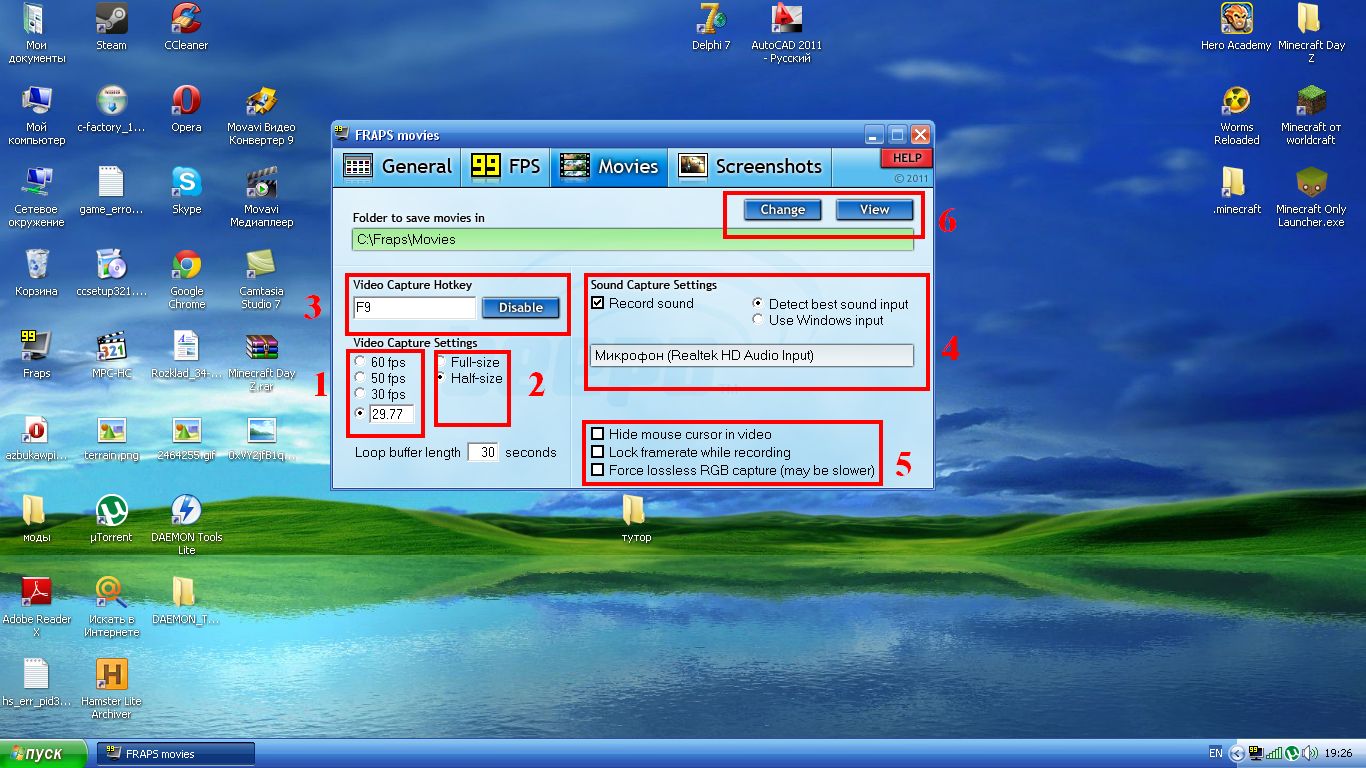Choose Full-size video capture
The image size is (1366, 768).
pos(441,362)
